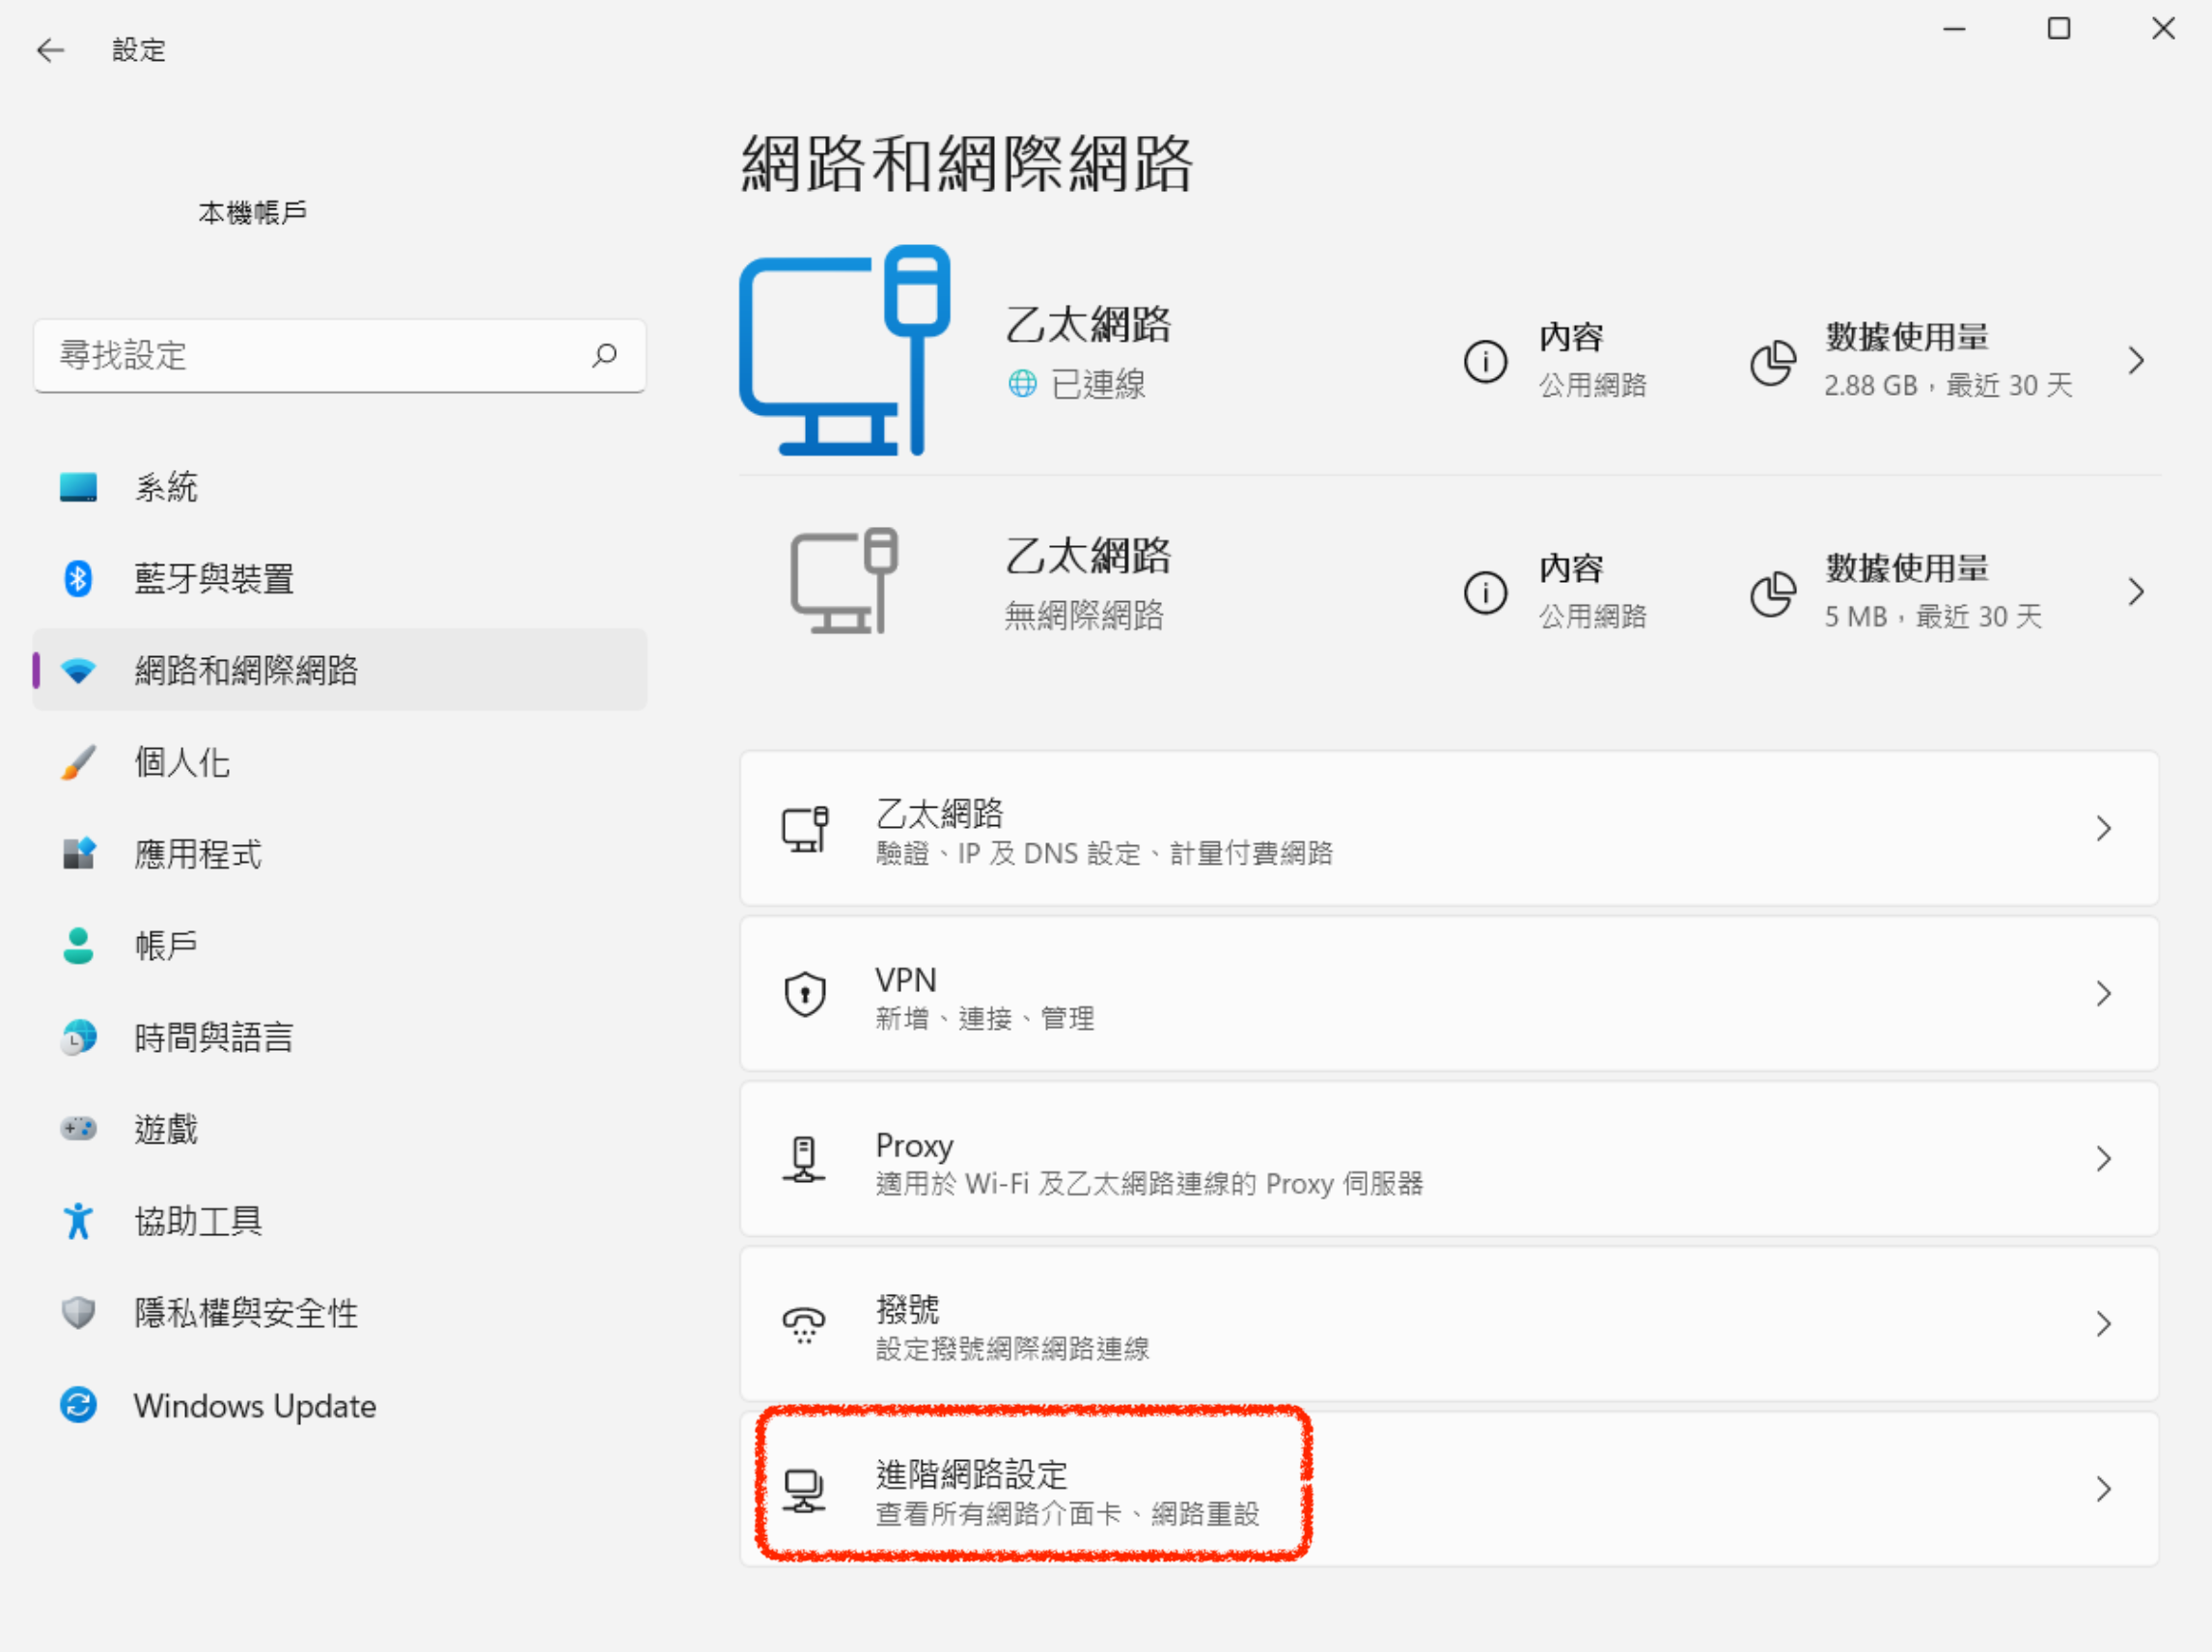Screen dimensions: 2212x1652
Task: Click the connected 乙太網路 info icon
Action: pyautogui.click(x=1485, y=361)
